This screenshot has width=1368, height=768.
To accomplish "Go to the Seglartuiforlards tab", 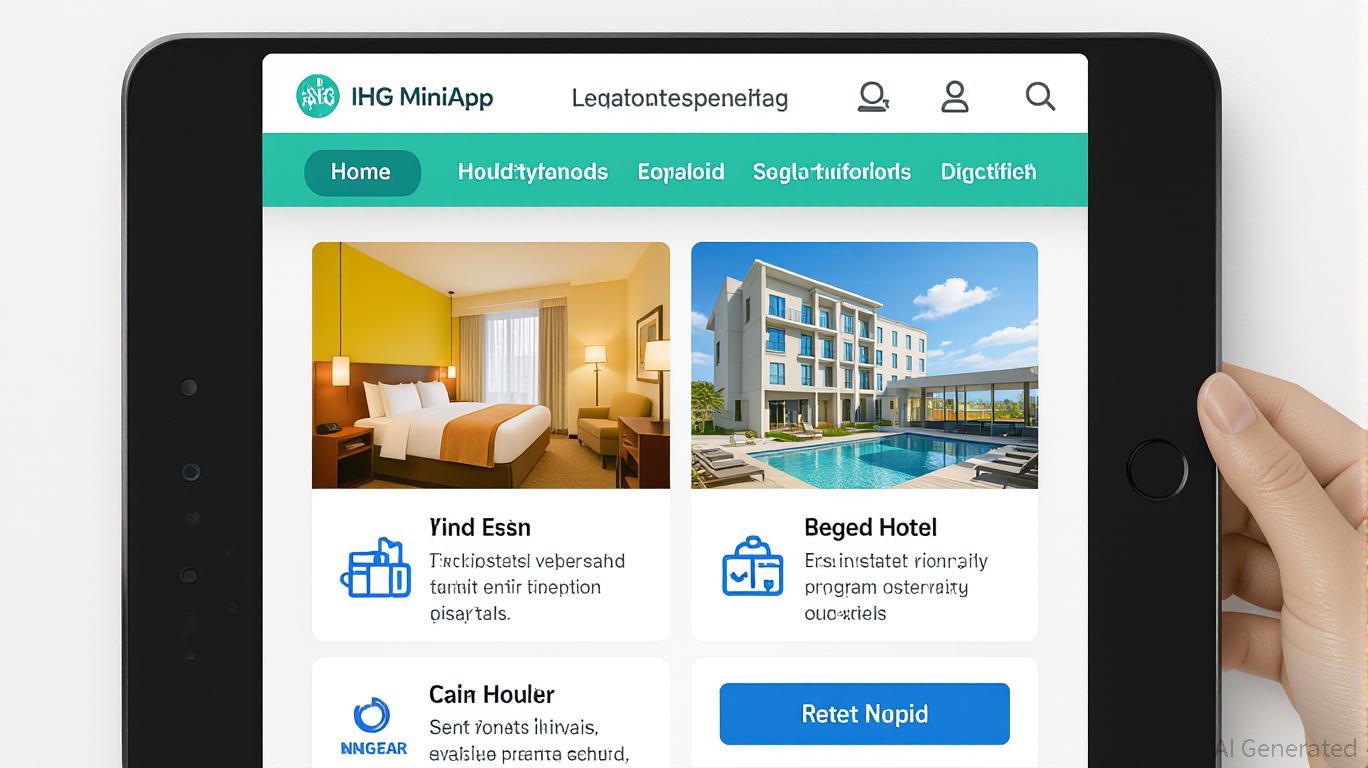I will [x=832, y=172].
